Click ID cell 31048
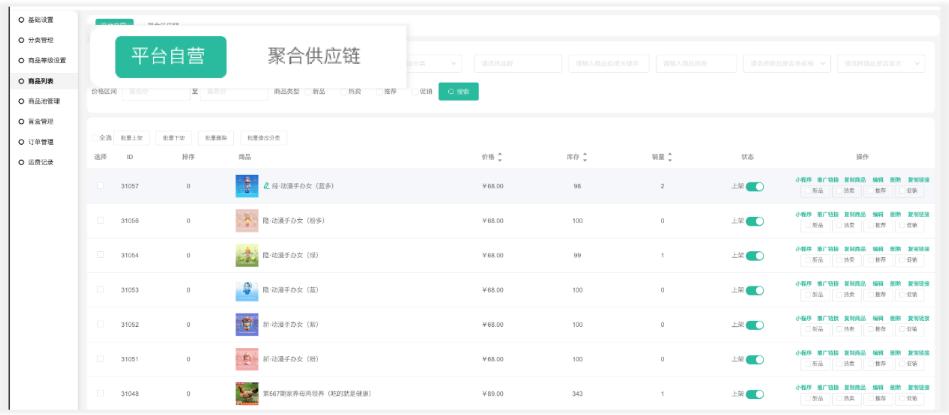Viewport: 949px width, 415px height. tap(130, 394)
